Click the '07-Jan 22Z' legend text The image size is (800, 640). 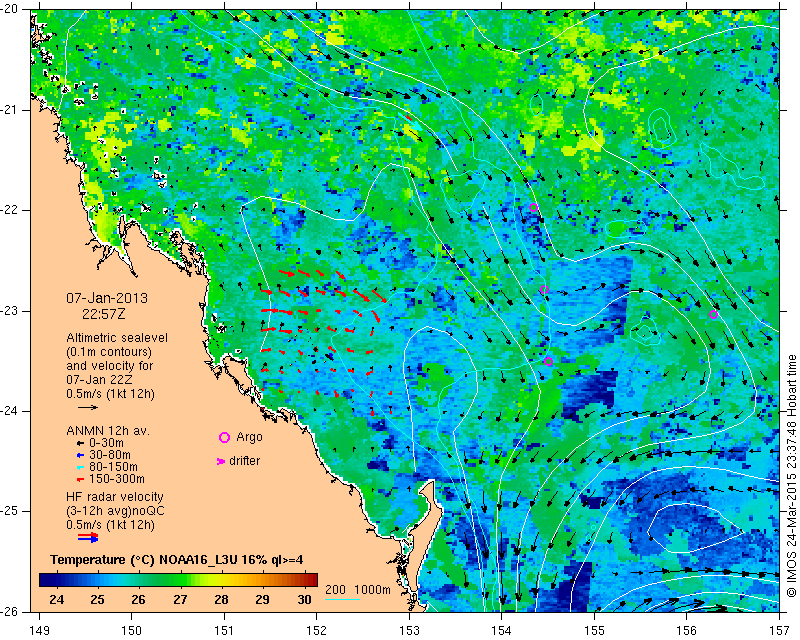pyautogui.click(x=98, y=380)
